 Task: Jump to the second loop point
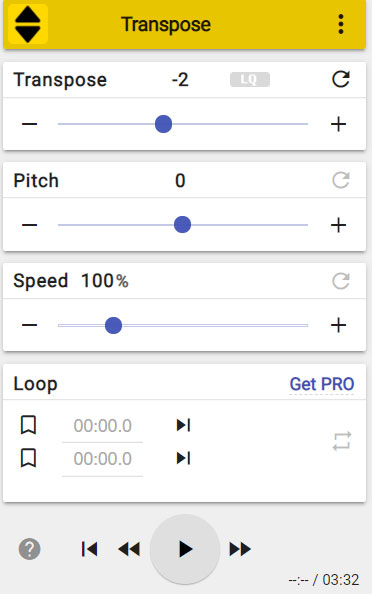(183, 458)
